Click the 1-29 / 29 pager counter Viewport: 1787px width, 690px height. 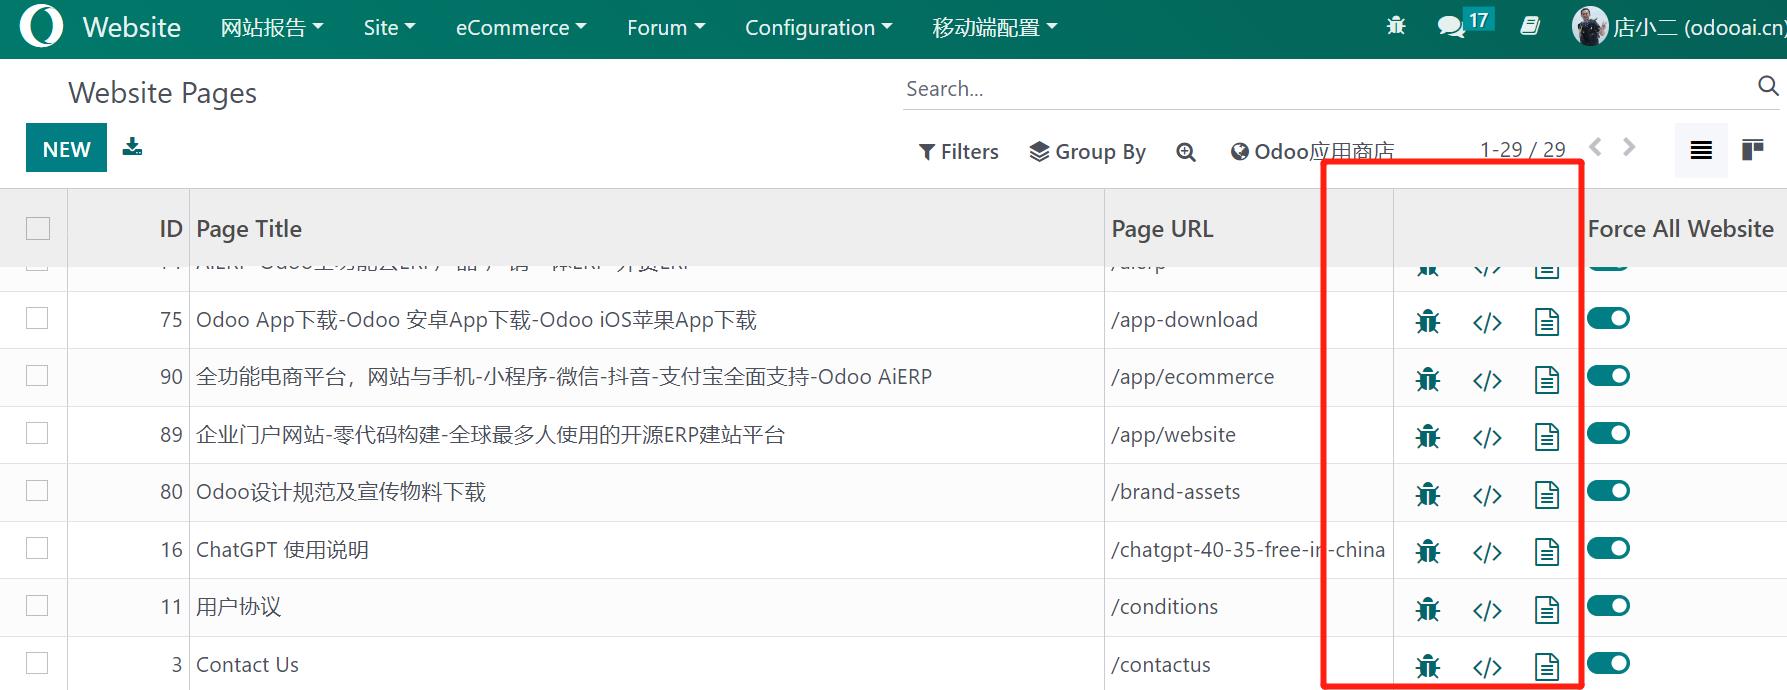tap(1523, 149)
